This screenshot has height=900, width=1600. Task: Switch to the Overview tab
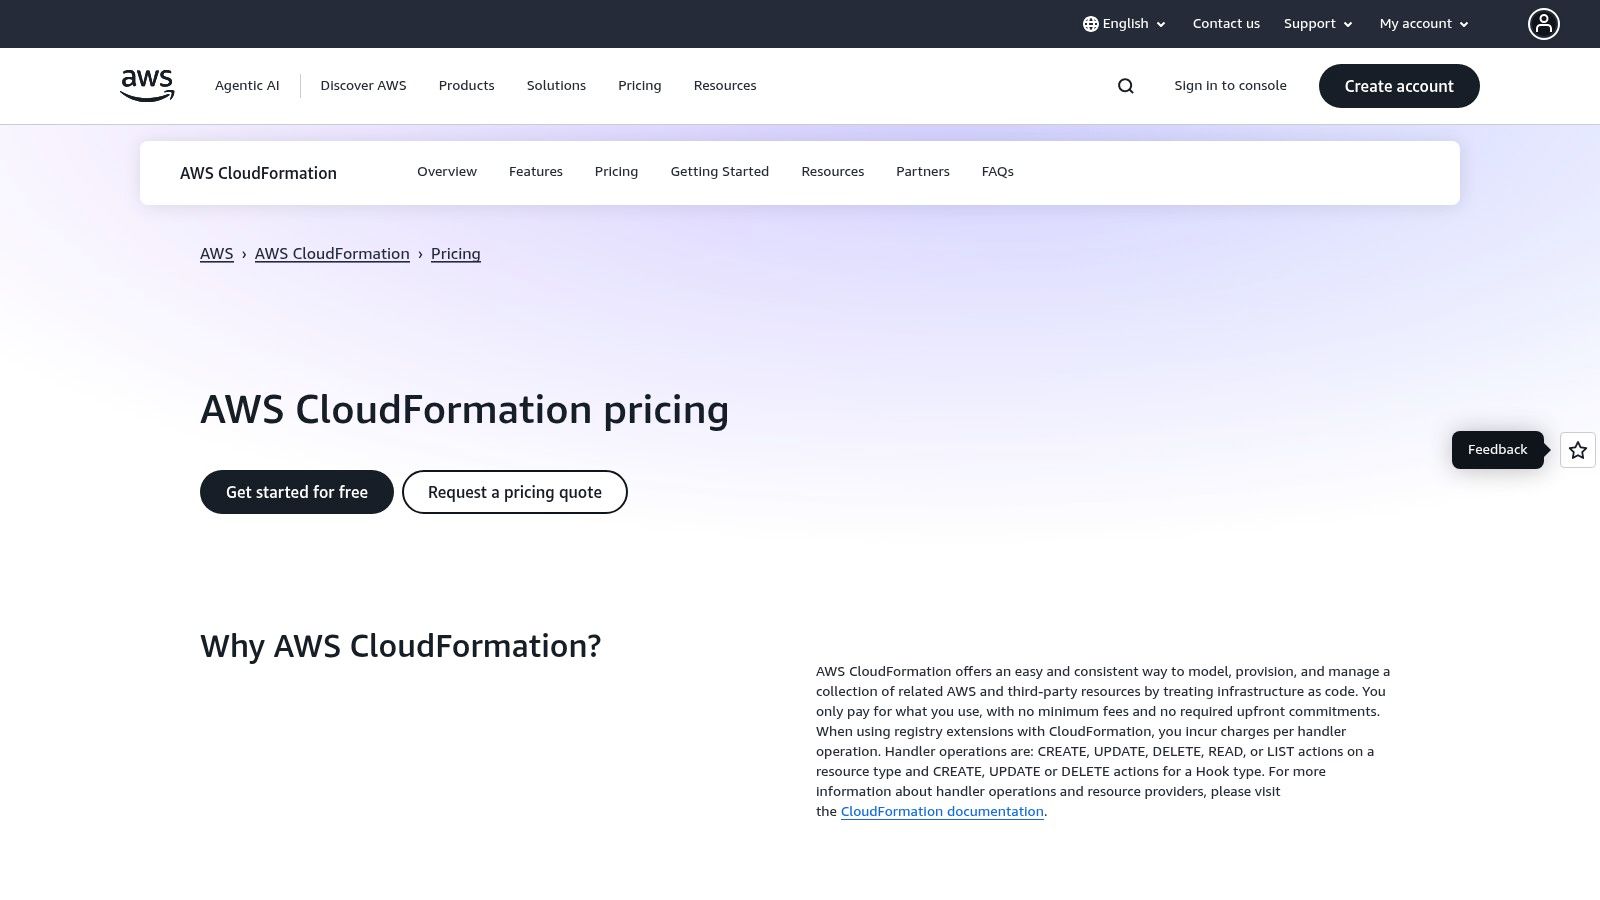coord(447,172)
